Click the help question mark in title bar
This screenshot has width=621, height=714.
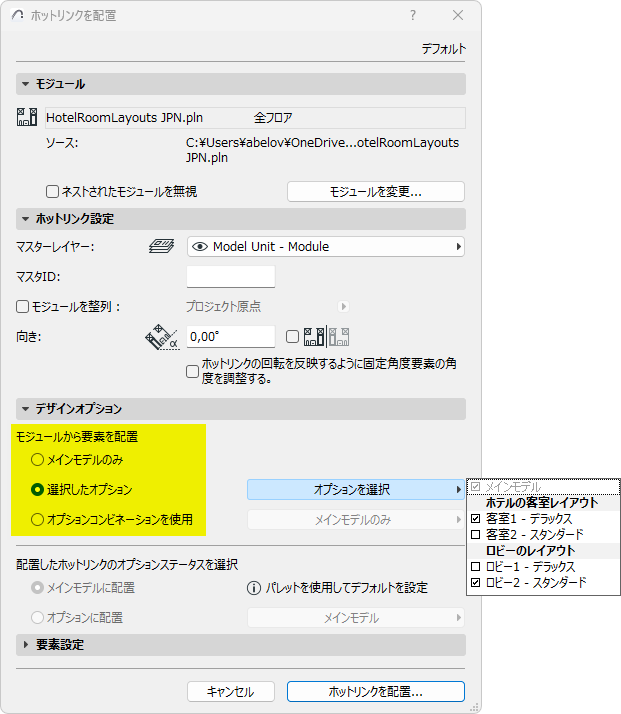coord(412,15)
